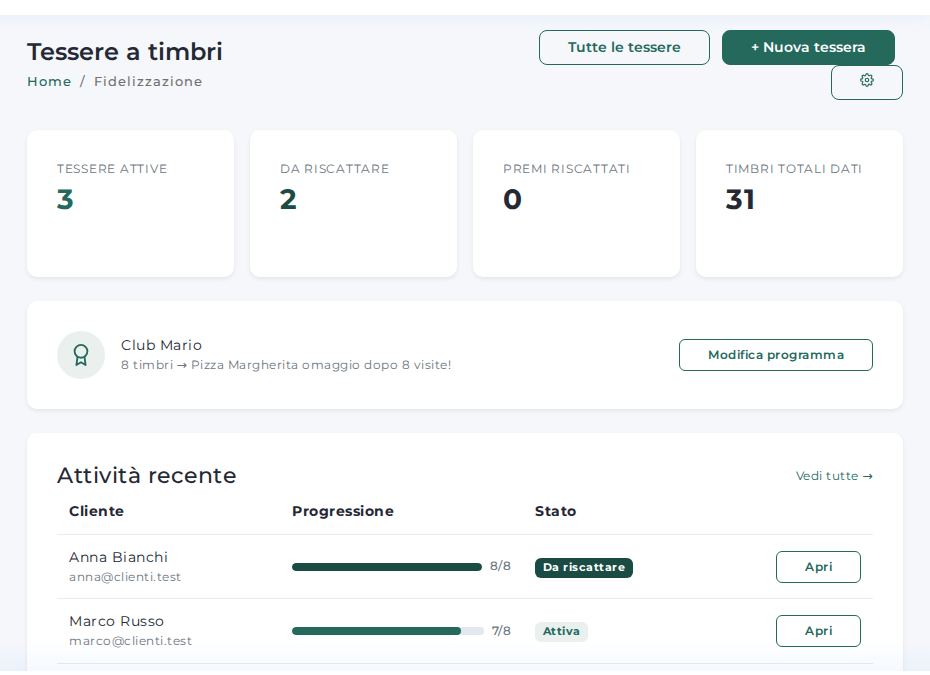Go to Home in the breadcrumb
This screenshot has height=675, width=930.
[x=49, y=81]
